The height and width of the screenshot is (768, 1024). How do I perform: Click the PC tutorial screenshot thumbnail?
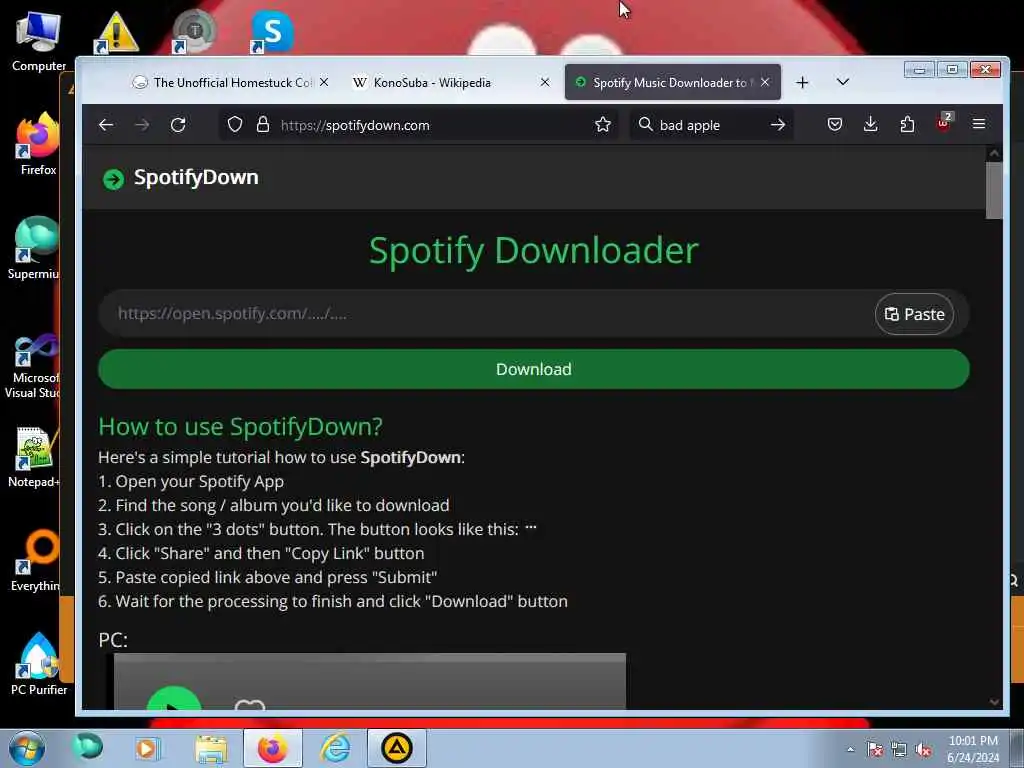tap(370, 681)
